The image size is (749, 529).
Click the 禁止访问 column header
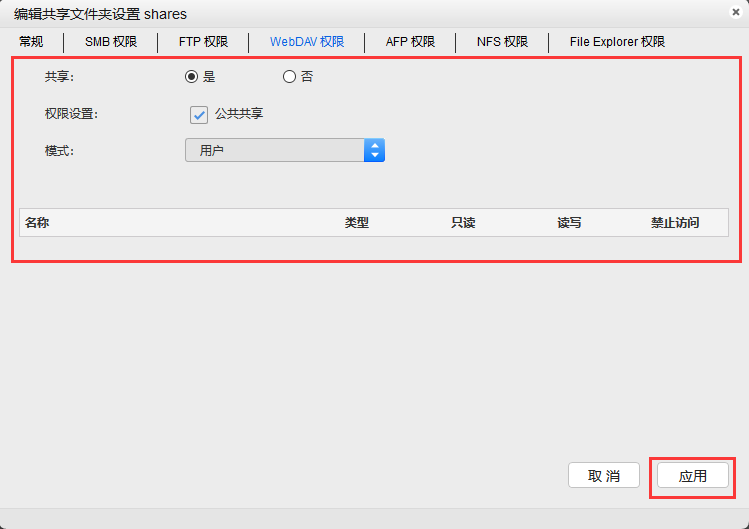pyautogui.click(x=675, y=223)
